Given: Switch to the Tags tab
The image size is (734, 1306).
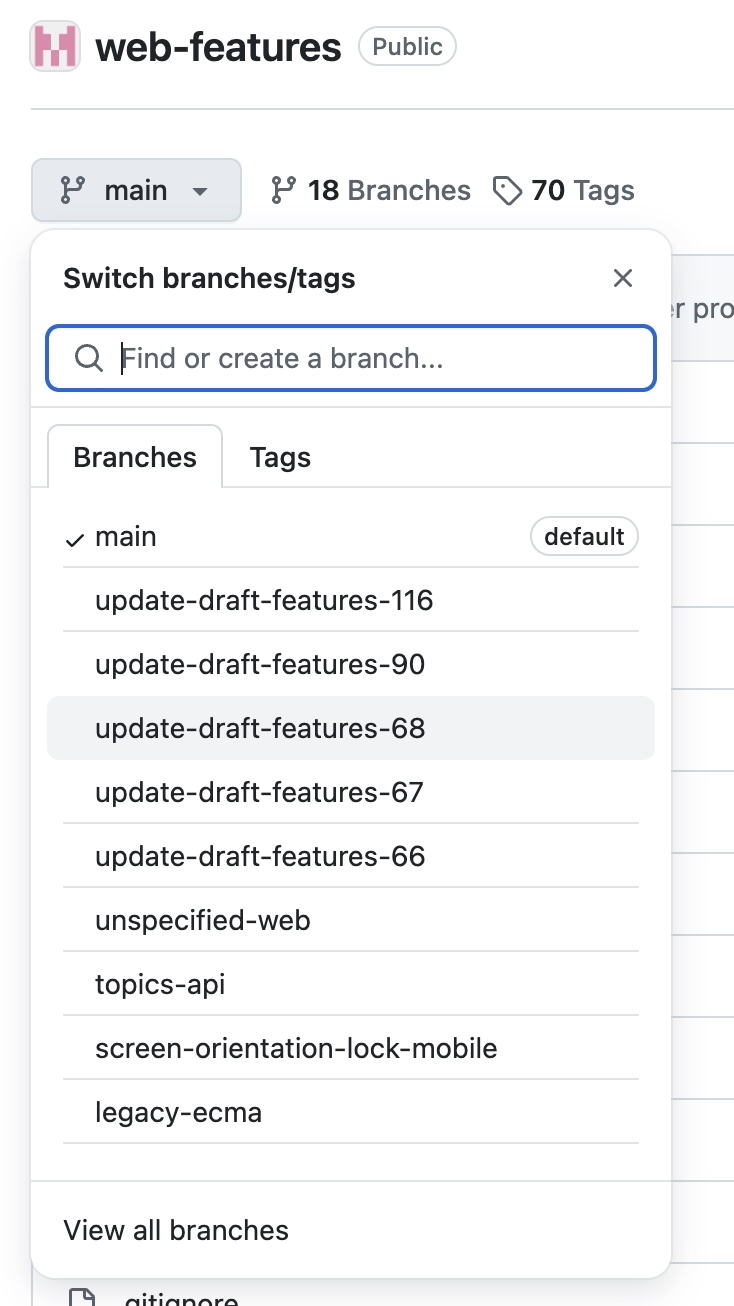Looking at the screenshot, I should pyautogui.click(x=280, y=457).
